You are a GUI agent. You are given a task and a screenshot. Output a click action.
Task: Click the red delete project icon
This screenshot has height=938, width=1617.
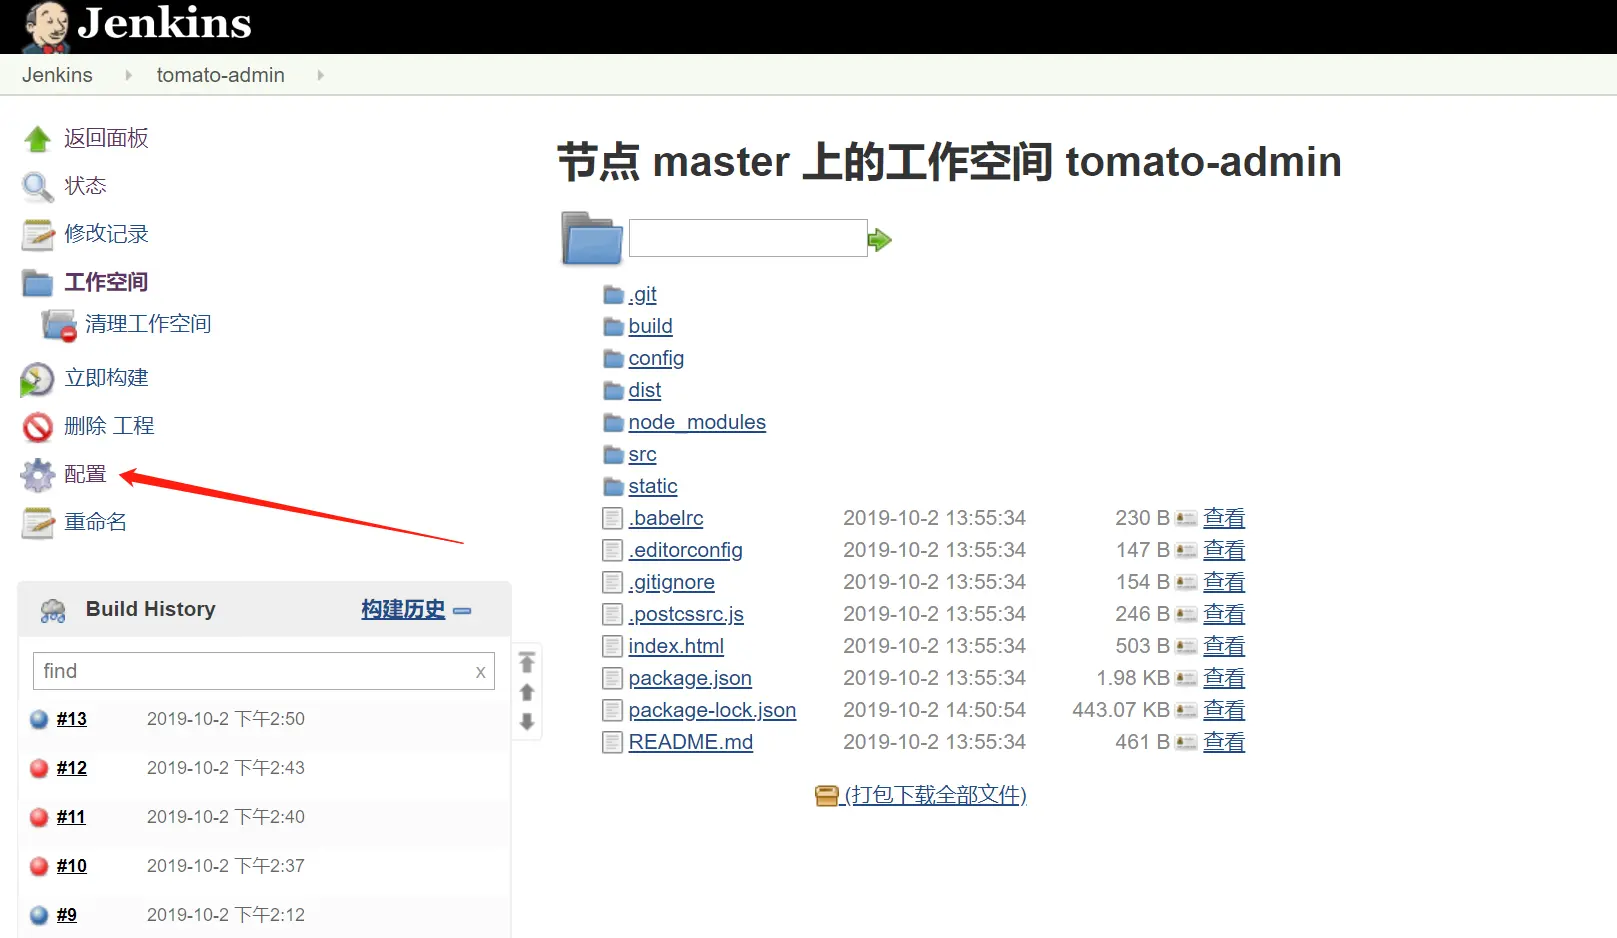pos(38,427)
